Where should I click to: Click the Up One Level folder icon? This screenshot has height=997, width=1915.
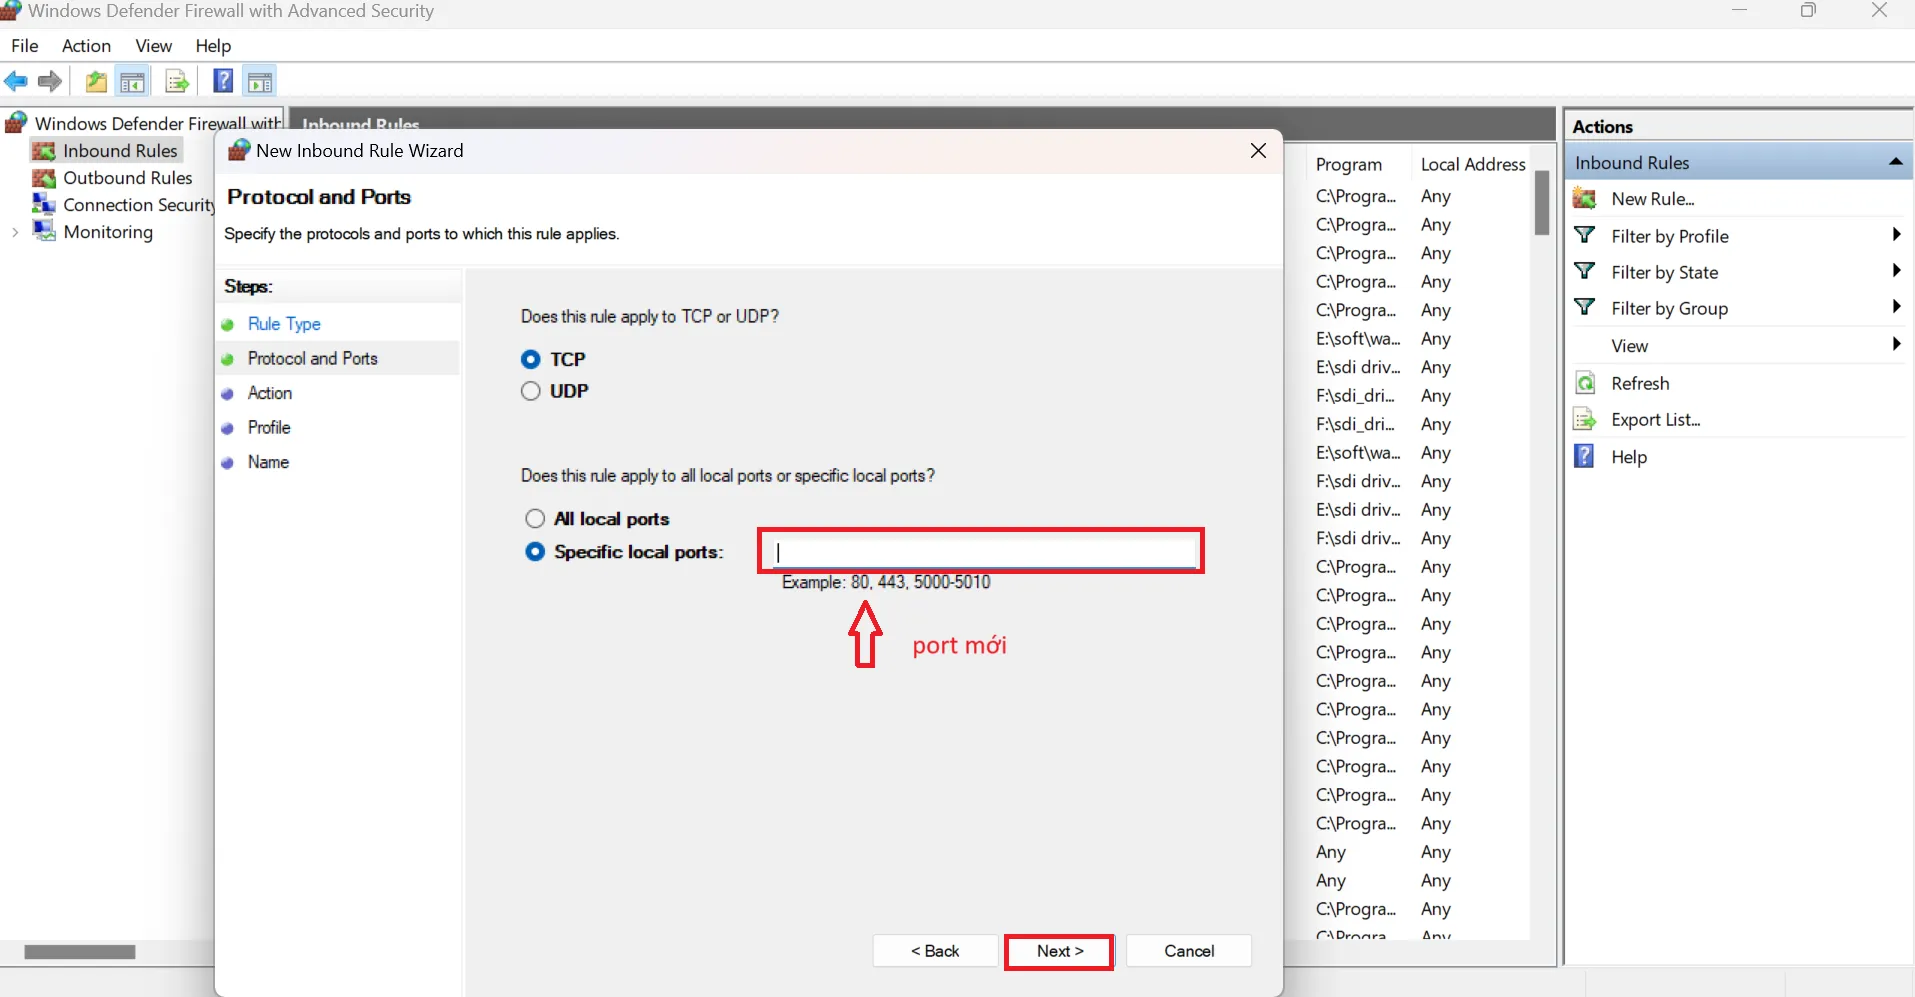(96, 82)
